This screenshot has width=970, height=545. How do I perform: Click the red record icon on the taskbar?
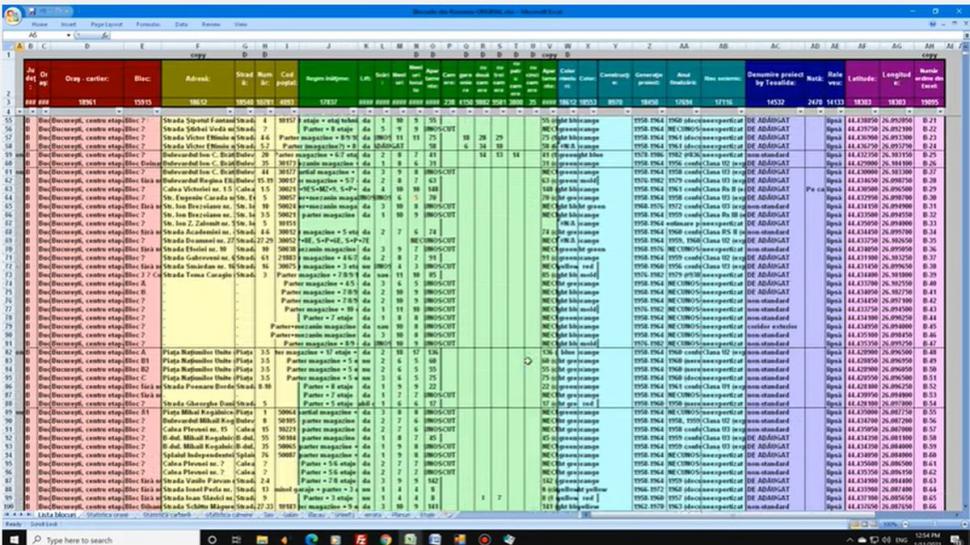484,539
